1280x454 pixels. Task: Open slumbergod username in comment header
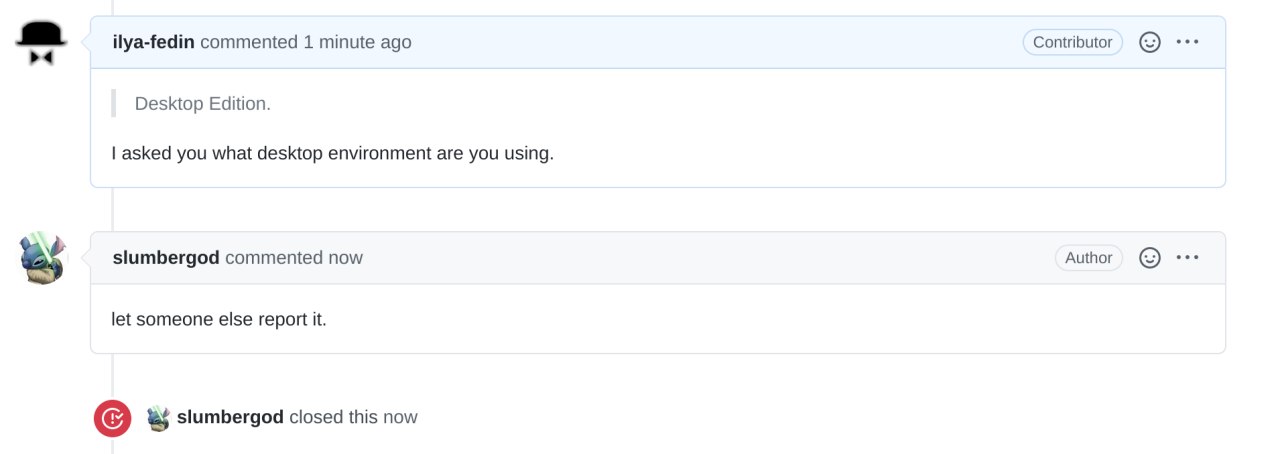tap(166, 258)
